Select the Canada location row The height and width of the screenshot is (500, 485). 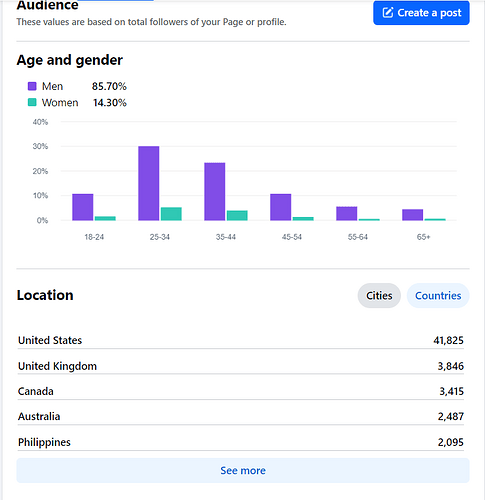coord(241,391)
